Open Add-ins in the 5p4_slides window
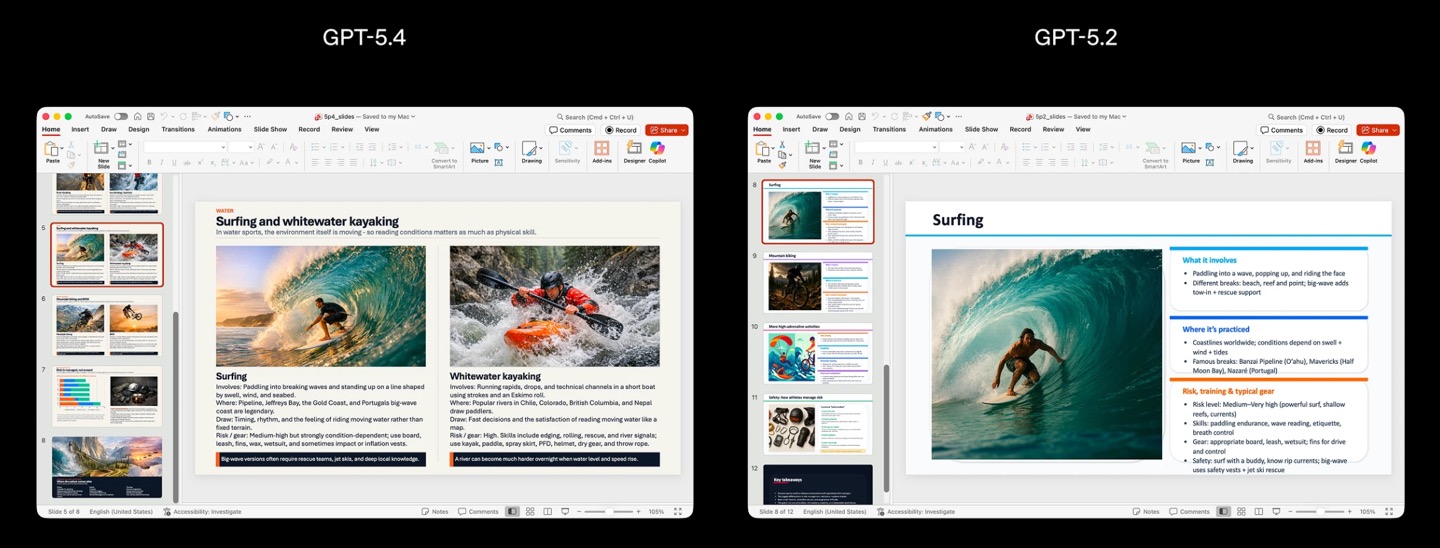The image size is (1440, 548). [x=601, y=152]
